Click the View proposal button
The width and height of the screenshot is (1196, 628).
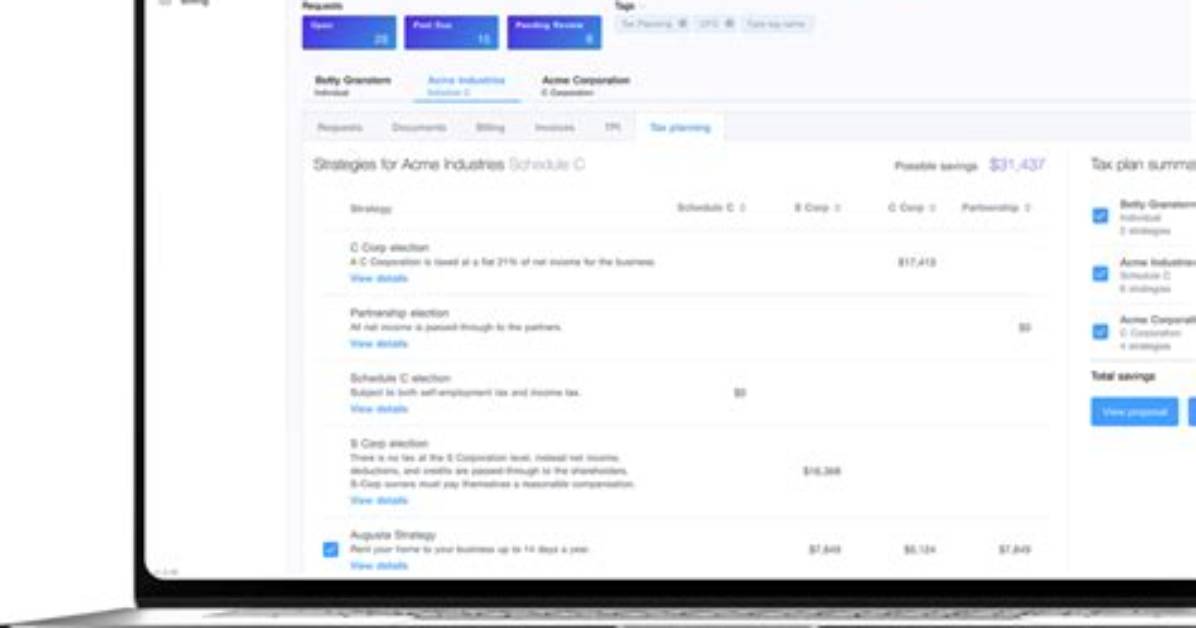point(1133,412)
